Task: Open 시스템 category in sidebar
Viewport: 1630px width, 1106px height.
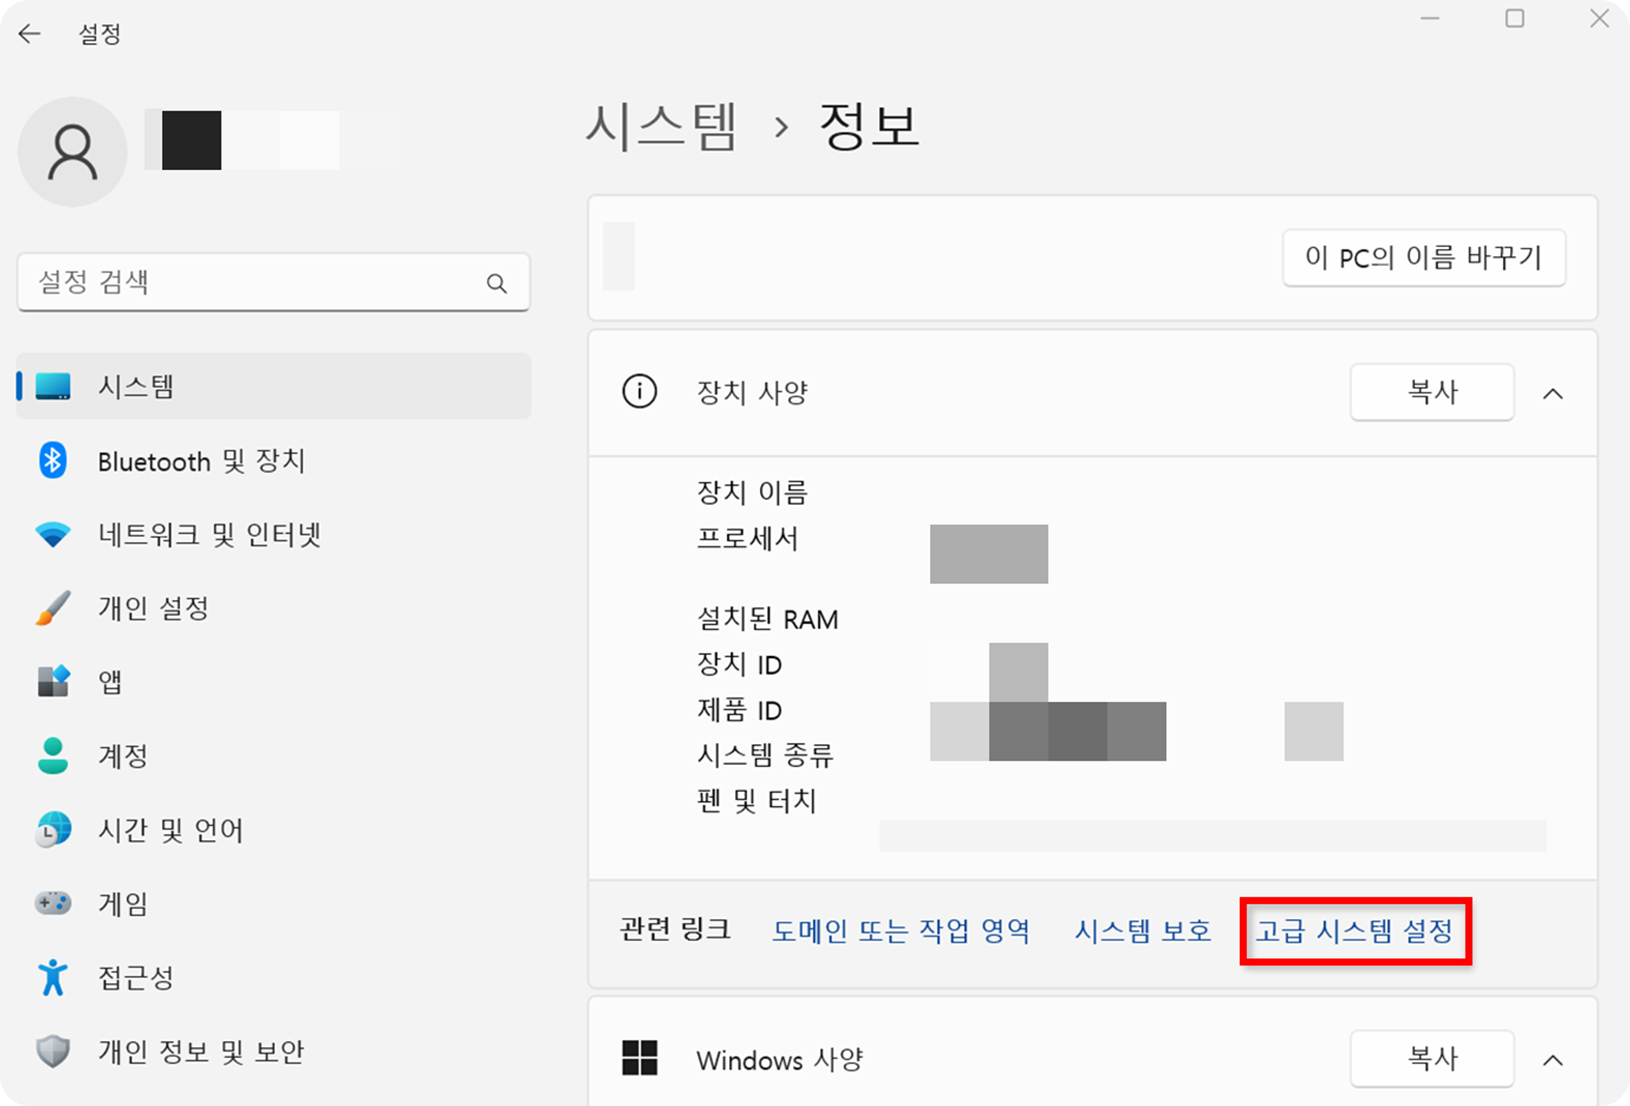Action: coord(274,387)
